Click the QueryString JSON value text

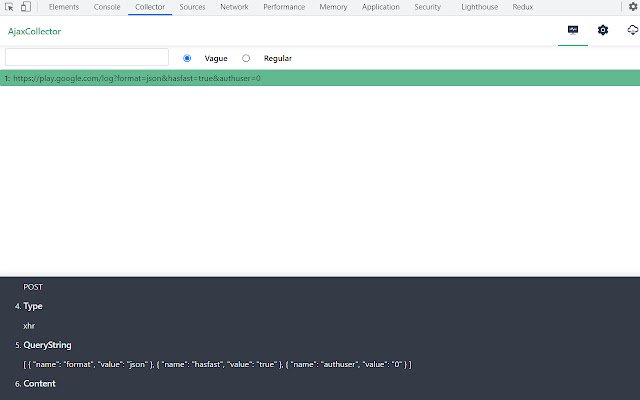click(x=218, y=364)
